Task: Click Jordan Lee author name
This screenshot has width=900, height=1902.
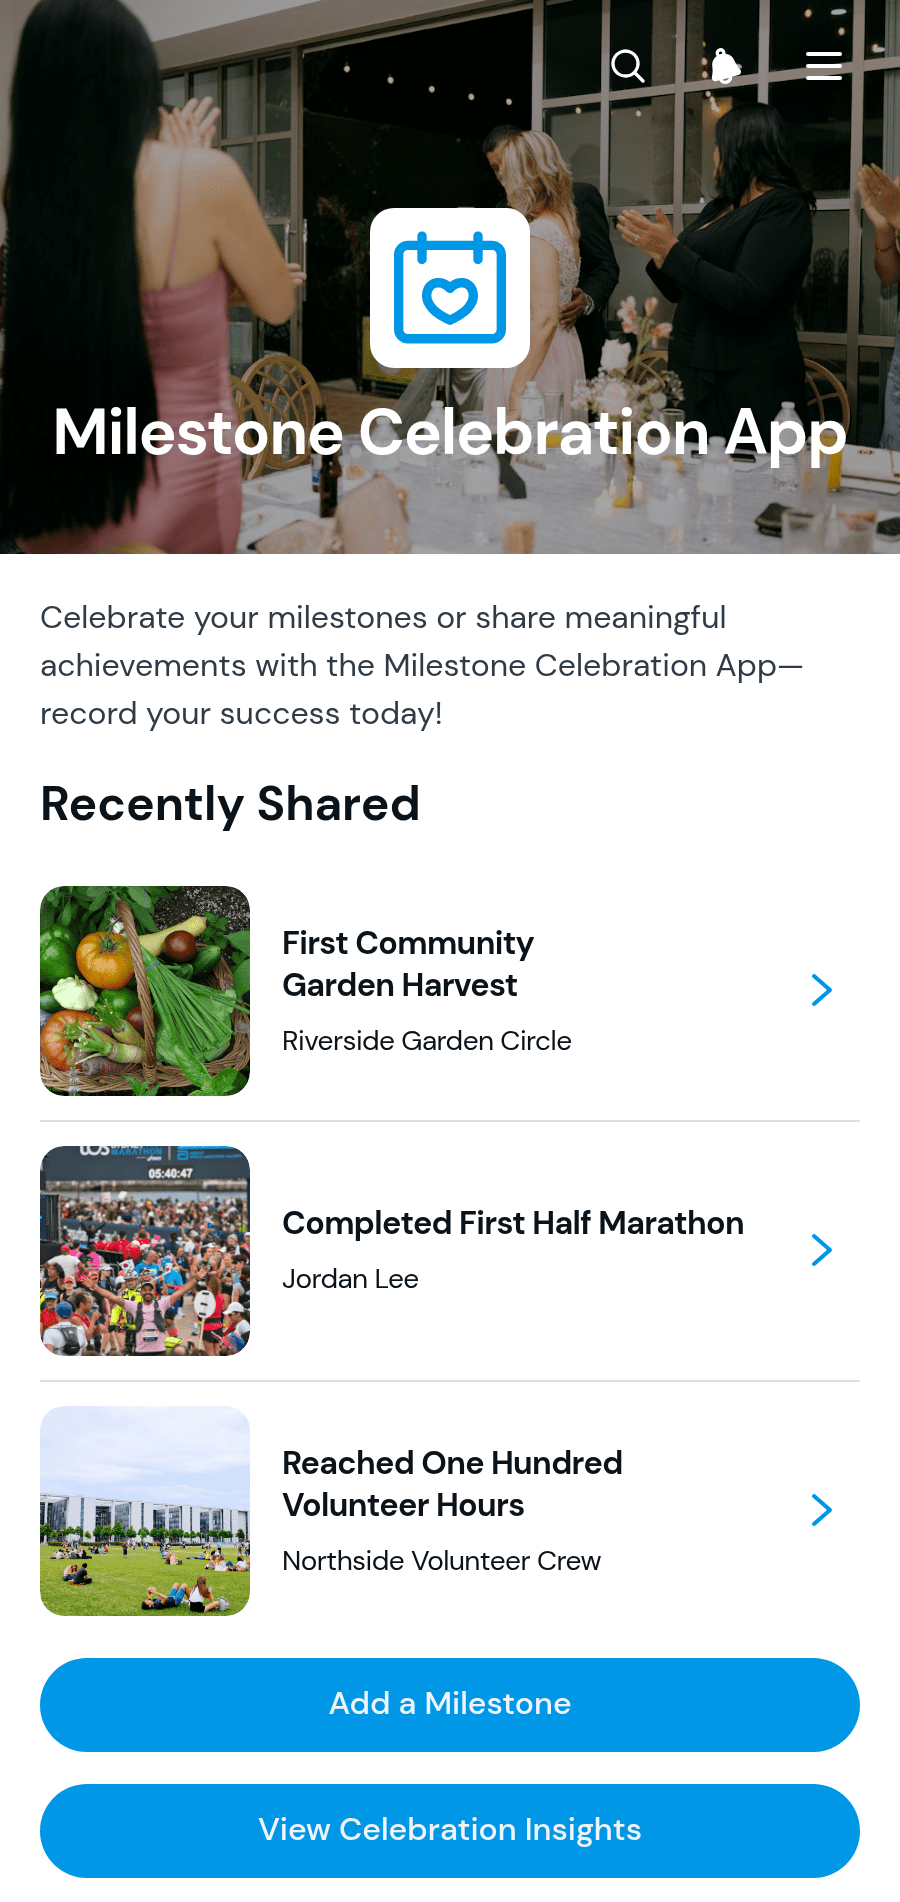Action: 350,1279
